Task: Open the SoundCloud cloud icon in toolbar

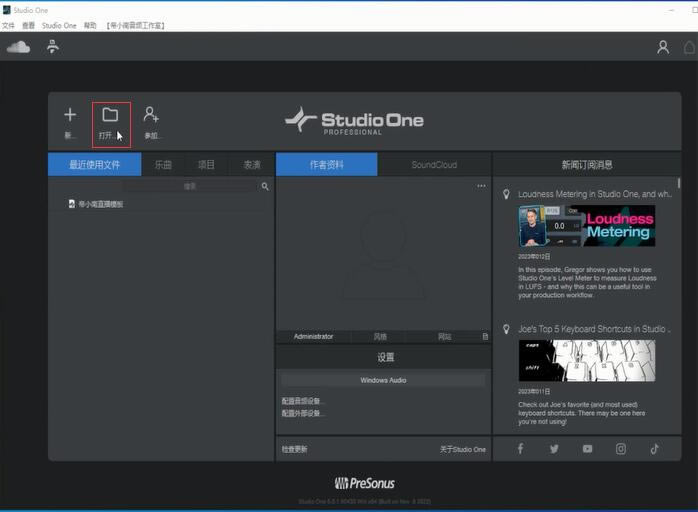Action: click(x=18, y=47)
